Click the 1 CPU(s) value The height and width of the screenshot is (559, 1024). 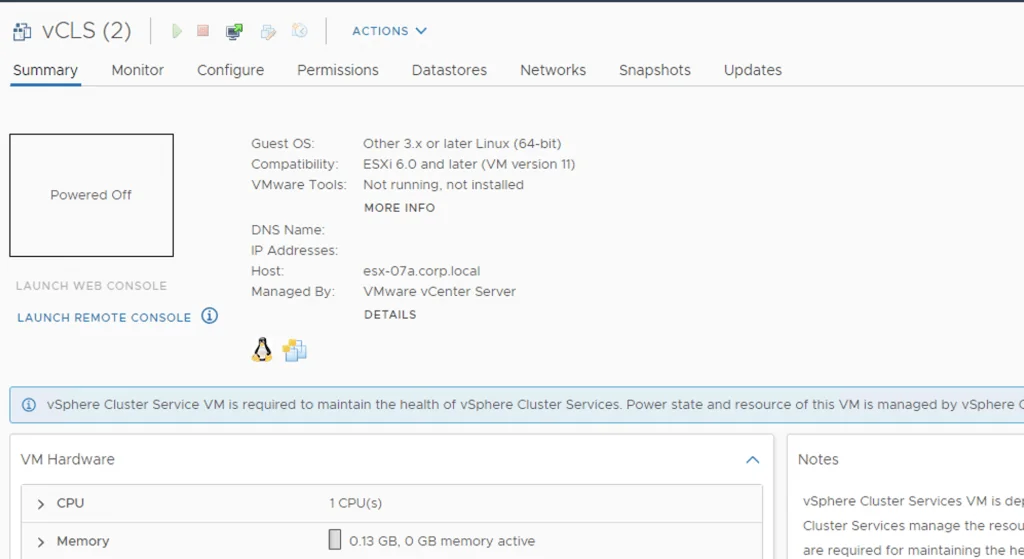click(x=355, y=503)
